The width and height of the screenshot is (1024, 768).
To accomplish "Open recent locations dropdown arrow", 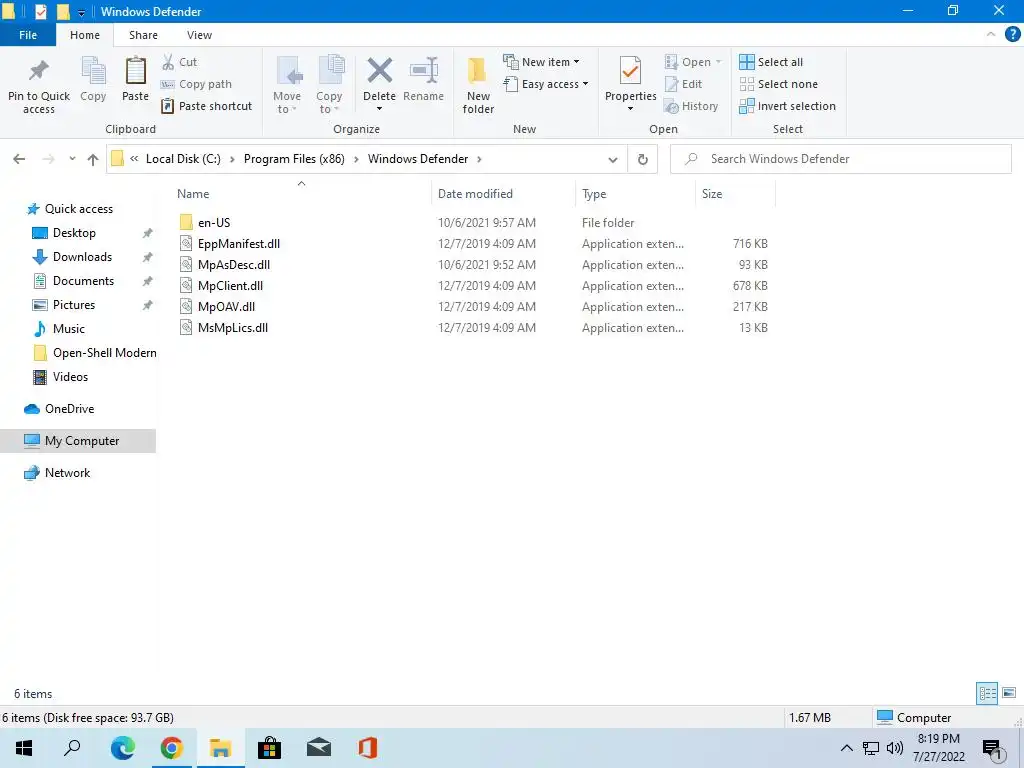I will coord(72,159).
